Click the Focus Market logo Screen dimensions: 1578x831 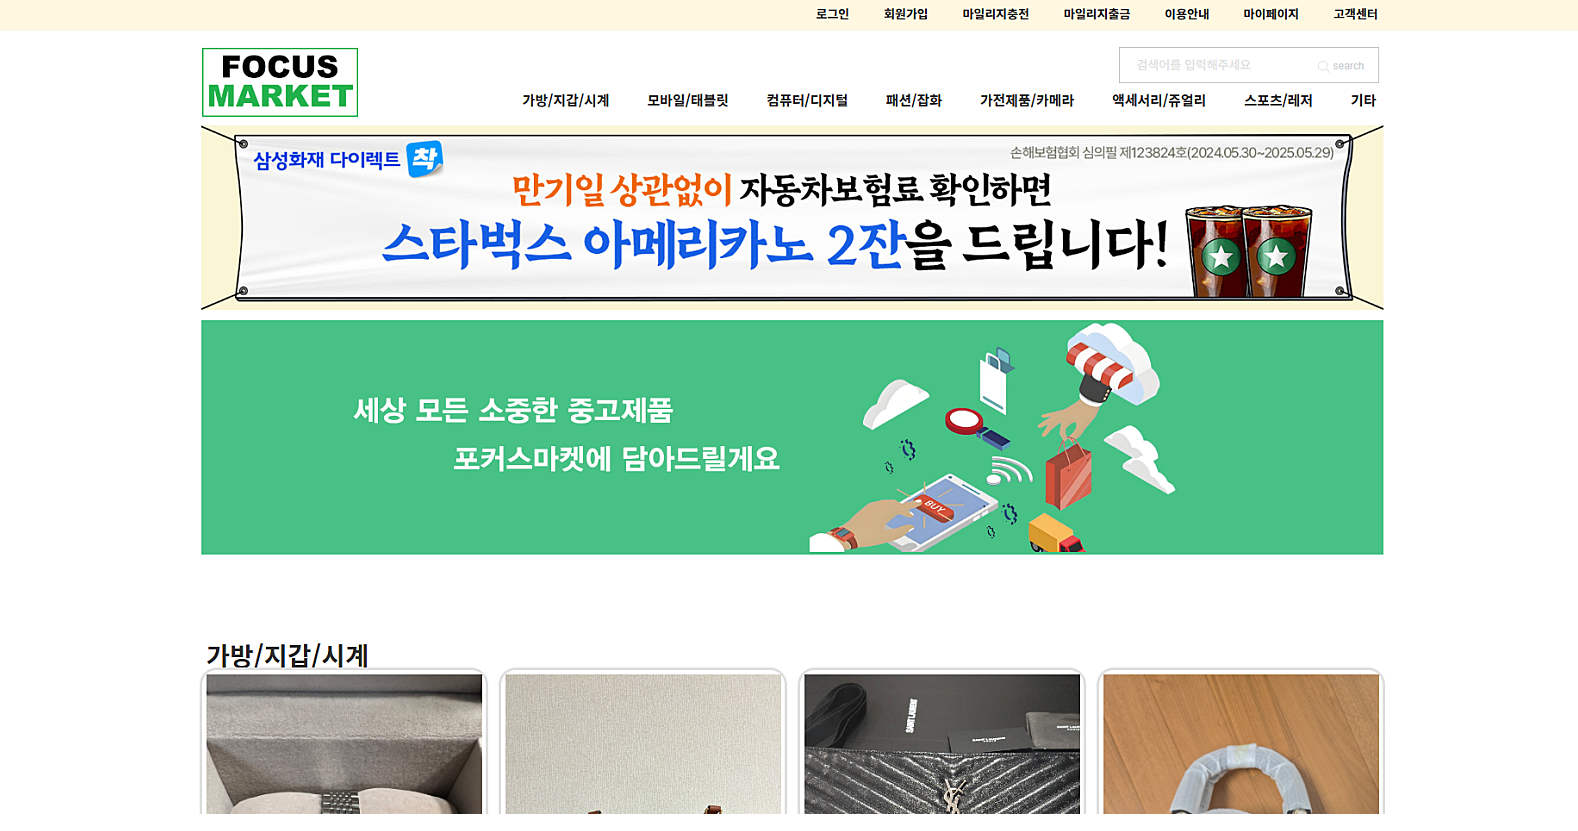coord(280,82)
